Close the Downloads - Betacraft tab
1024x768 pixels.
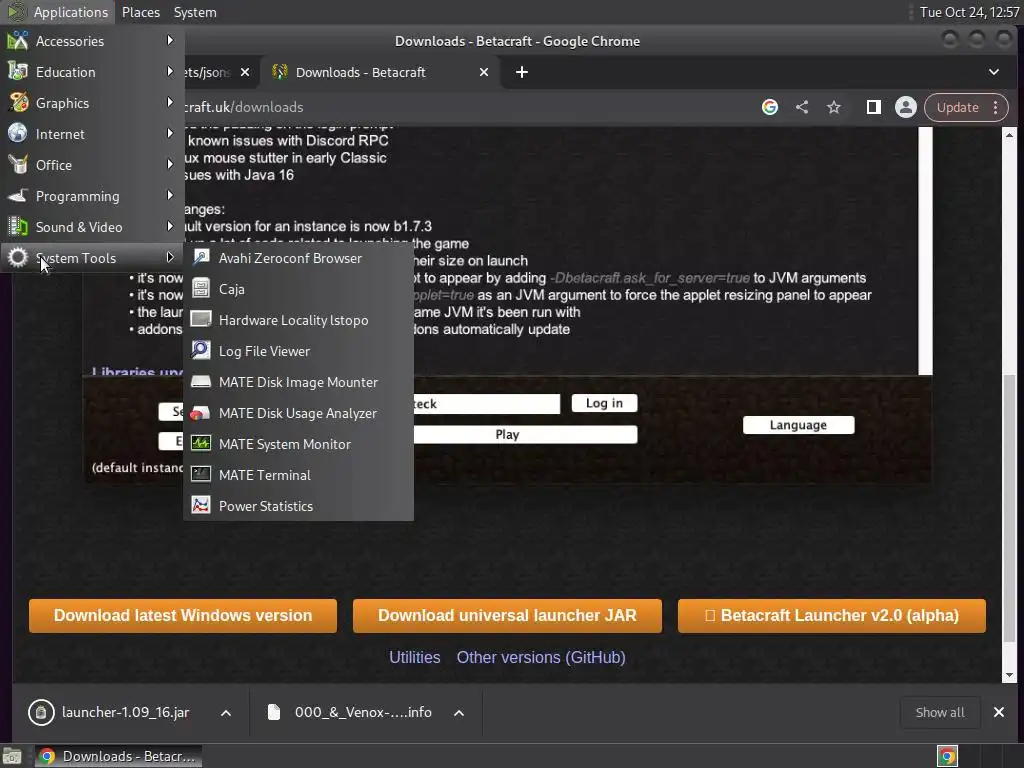[484, 72]
